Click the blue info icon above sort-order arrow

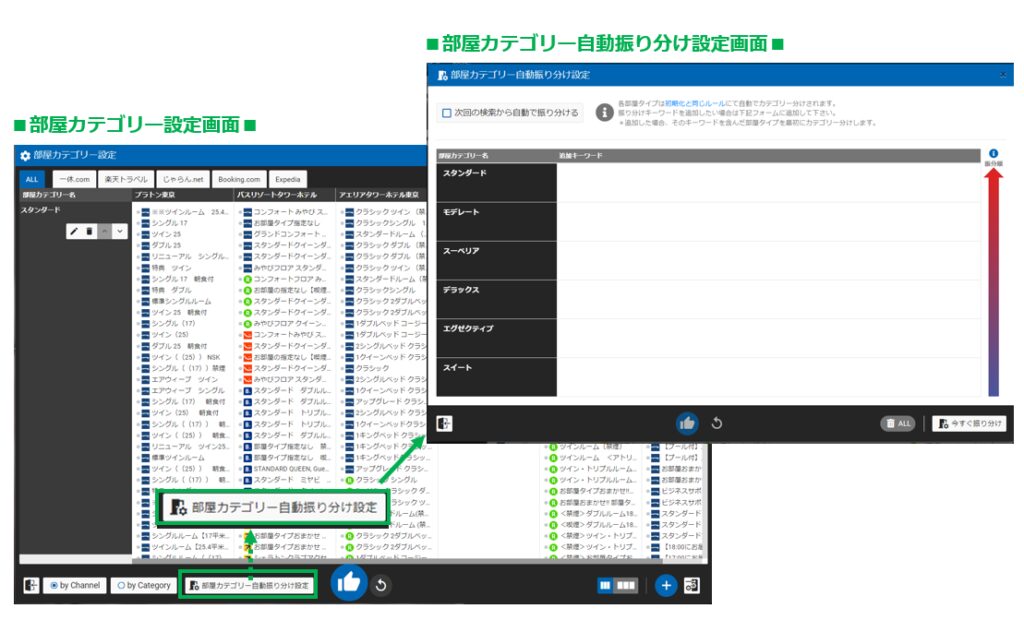click(x=993, y=153)
